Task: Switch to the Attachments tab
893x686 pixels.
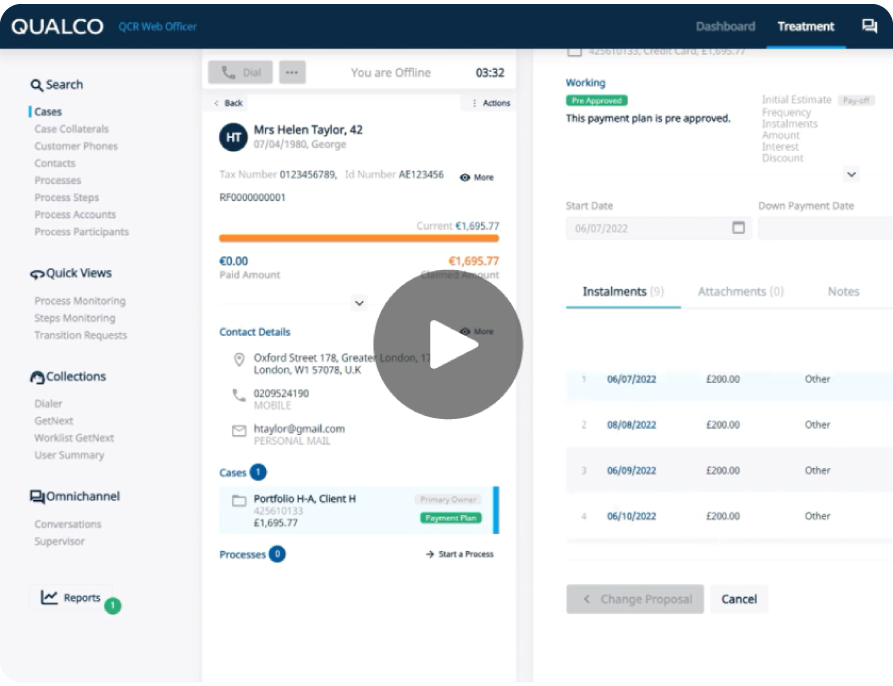Action: (x=739, y=291)
